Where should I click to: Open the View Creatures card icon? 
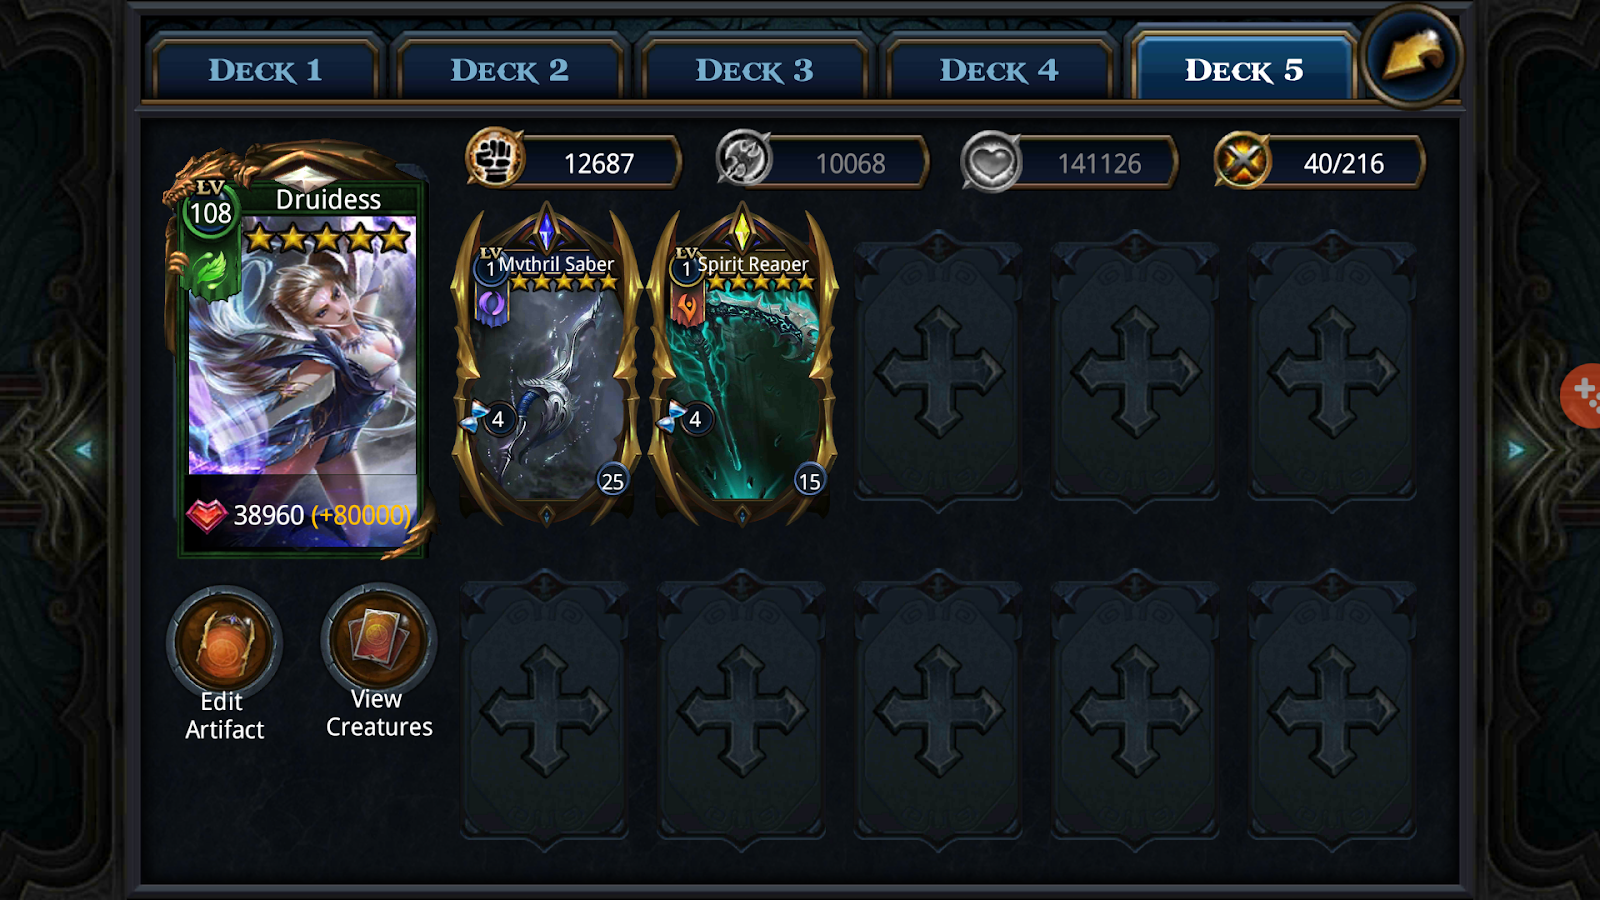click(x=378, y=640)
